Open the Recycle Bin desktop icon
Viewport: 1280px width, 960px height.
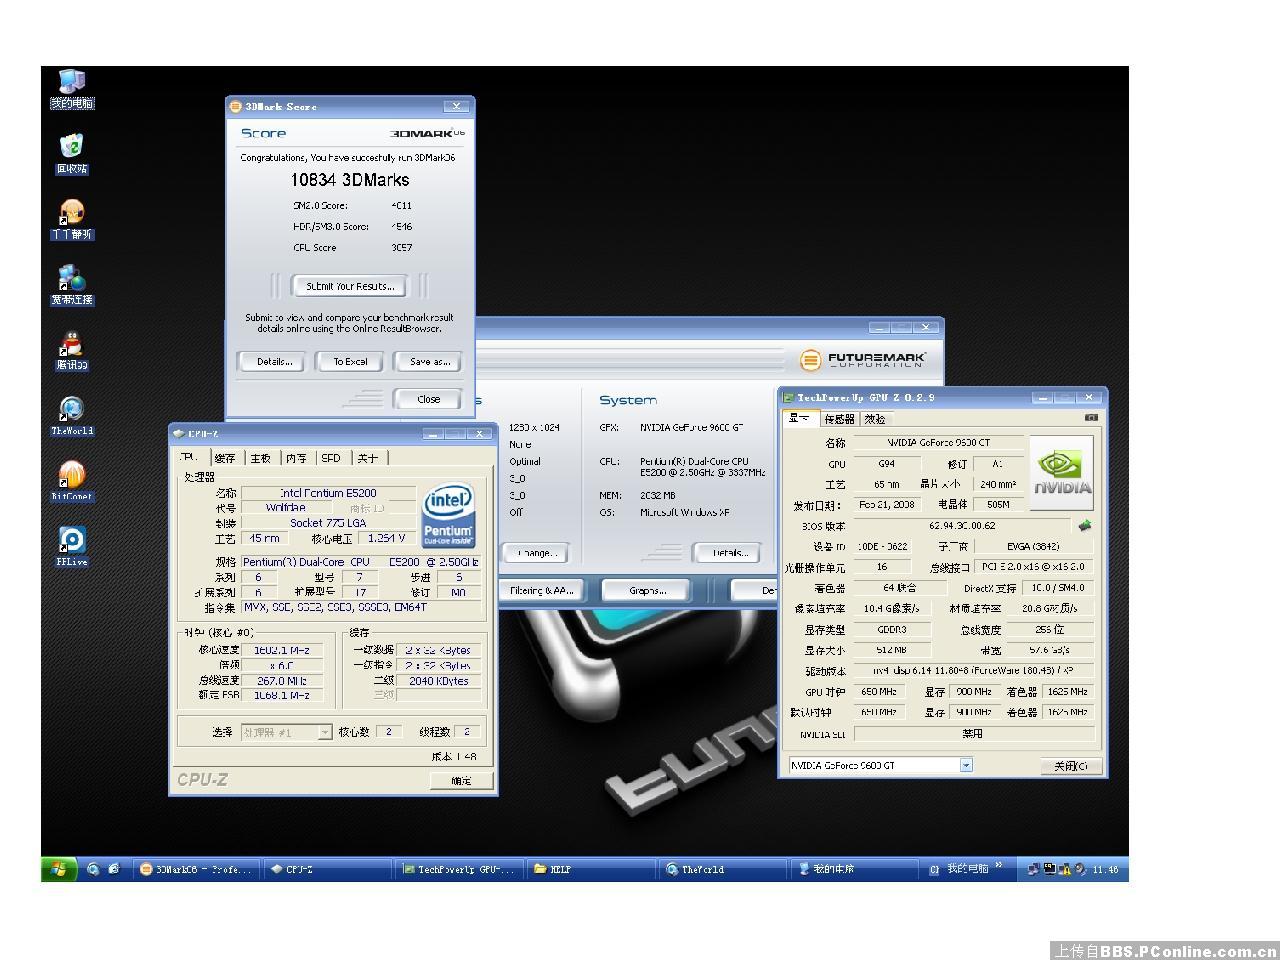point(72,155)
